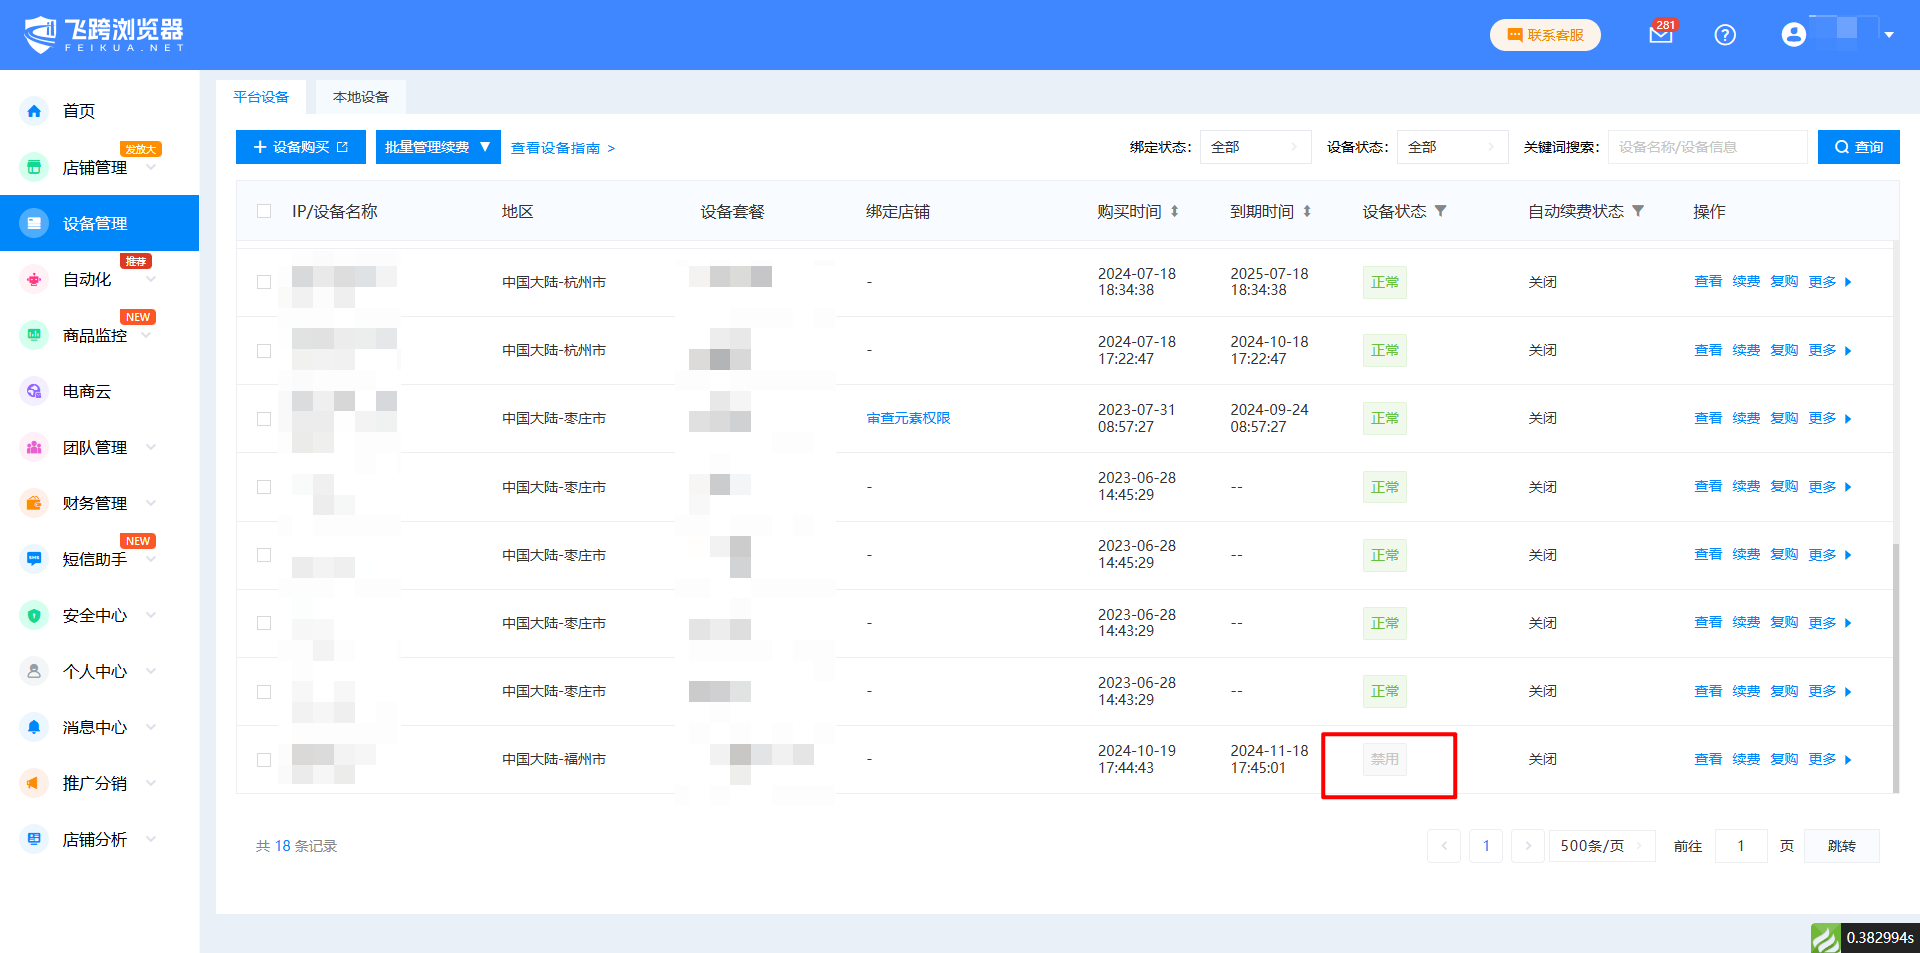
Task: Click the 设备购买 button
Action: tap(300, 147)
